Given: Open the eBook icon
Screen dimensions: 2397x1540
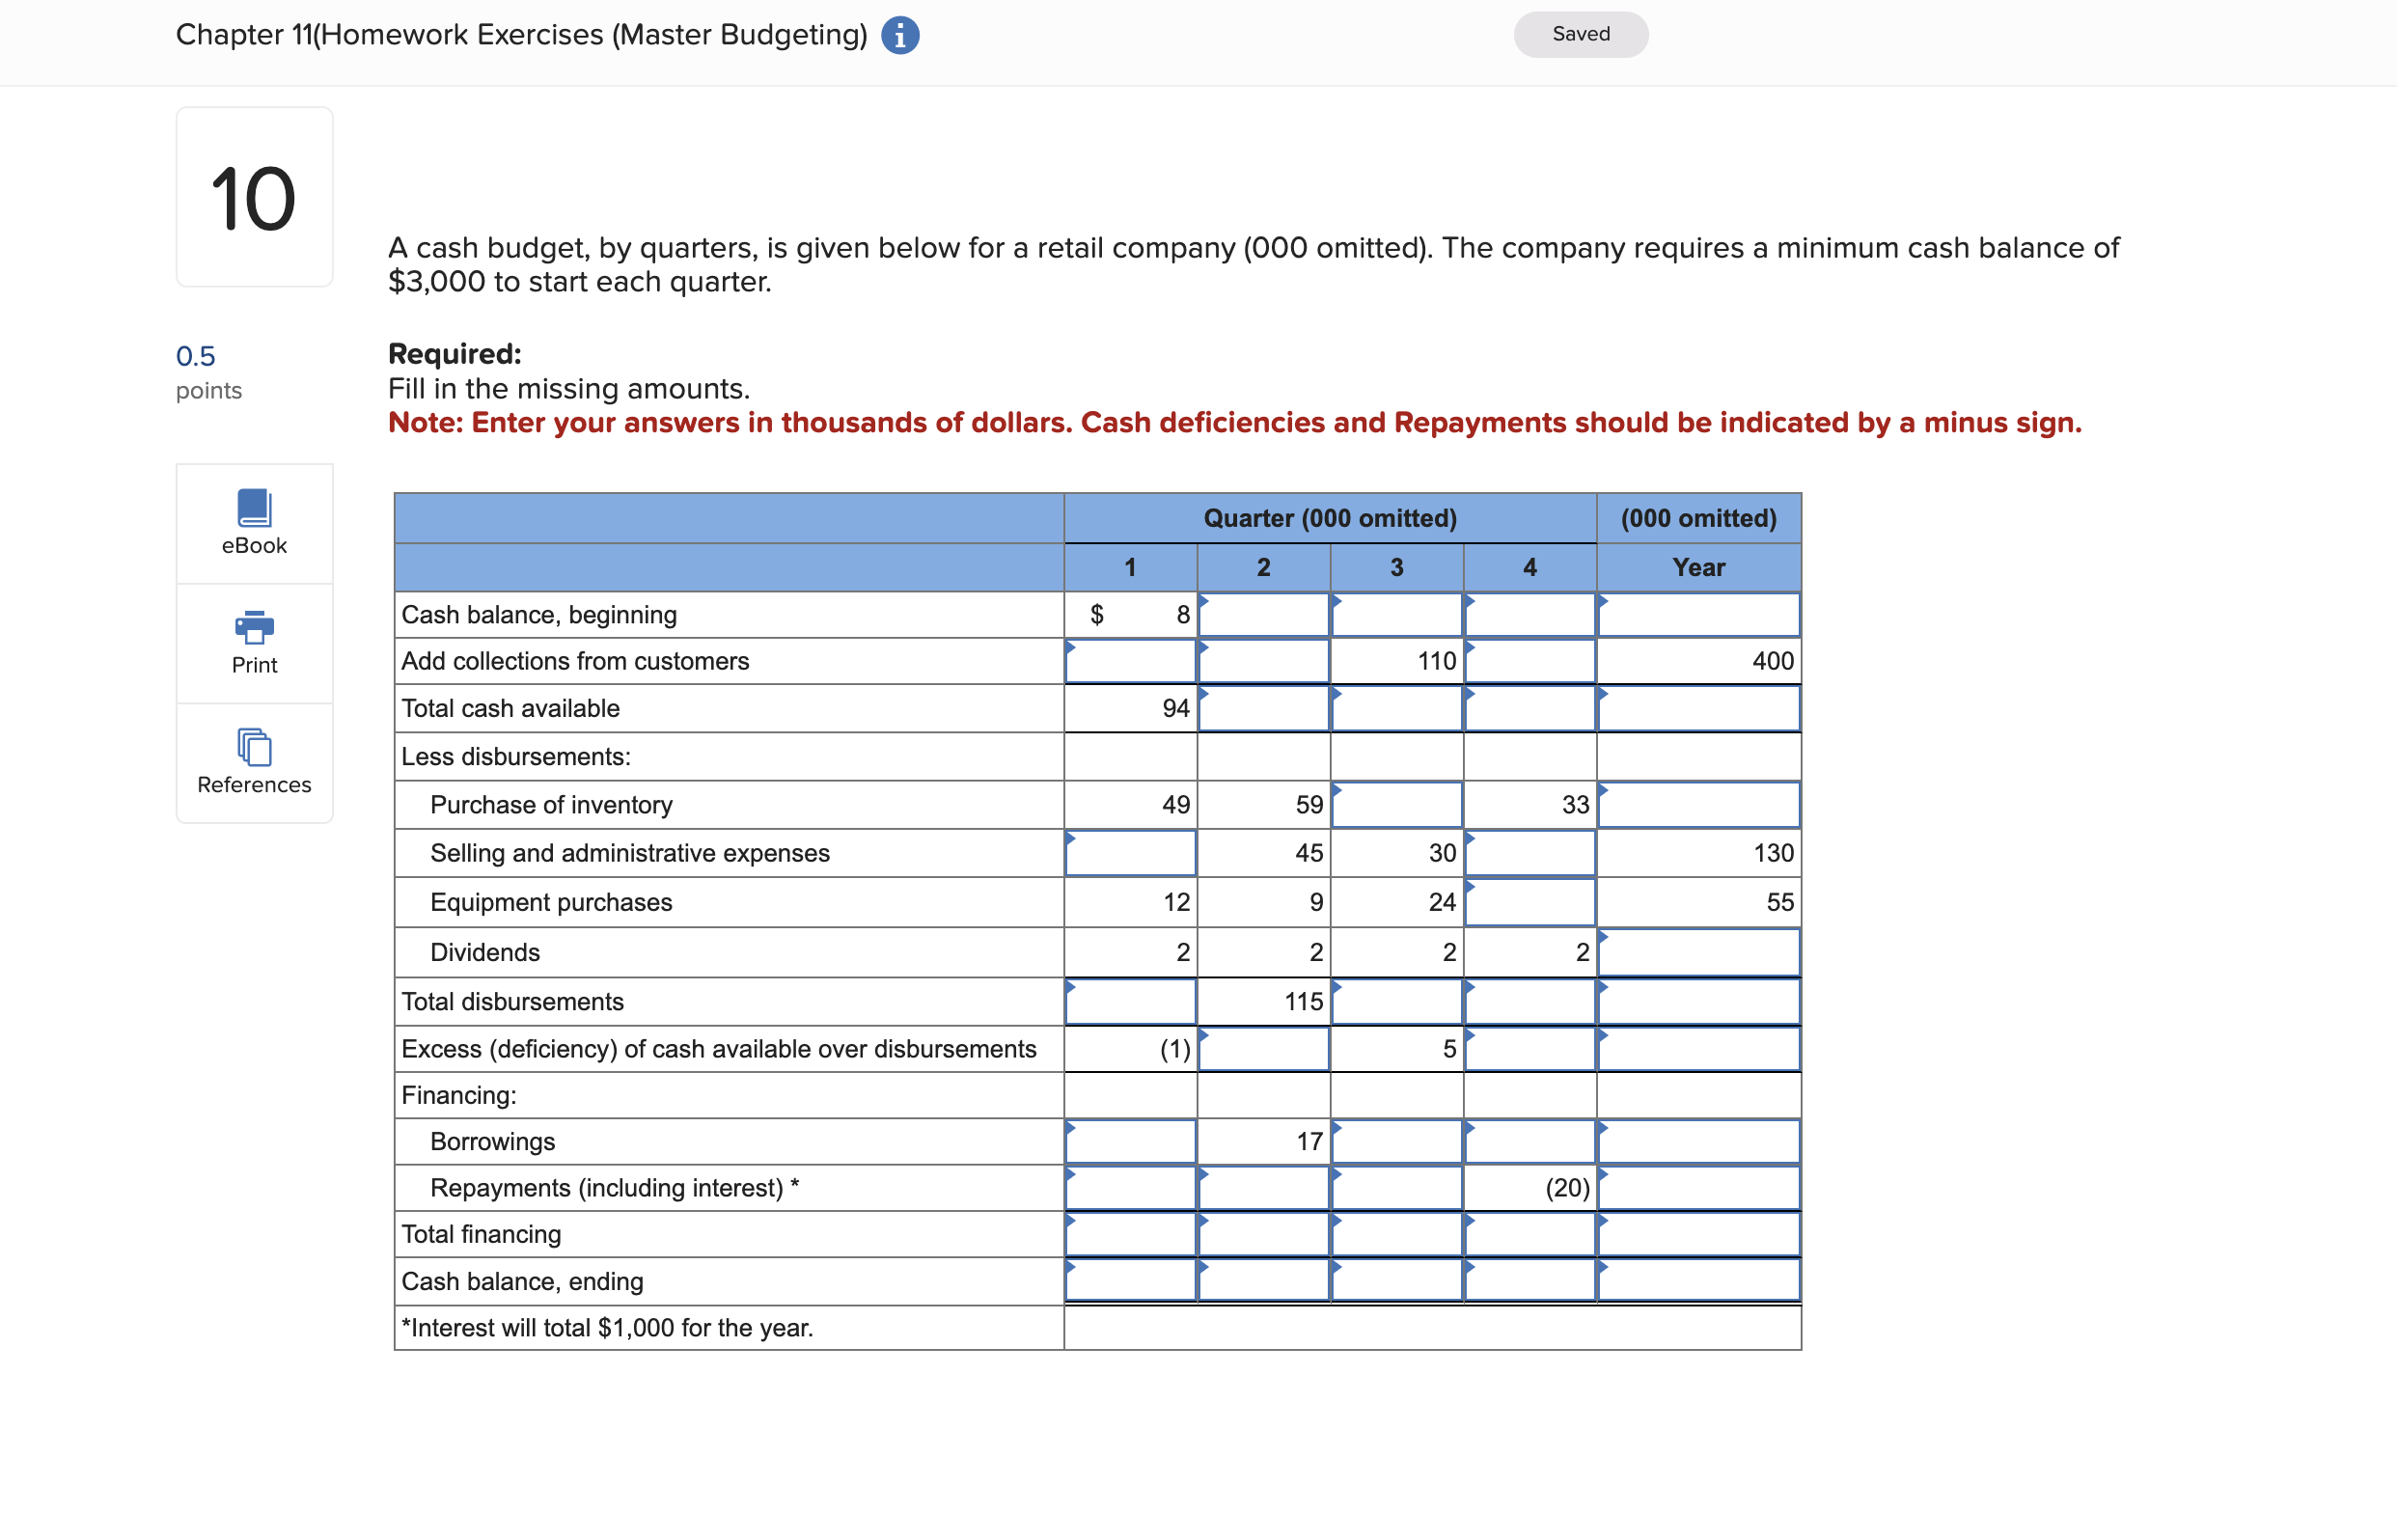Looking at the screenshot, I should [254, 508].
